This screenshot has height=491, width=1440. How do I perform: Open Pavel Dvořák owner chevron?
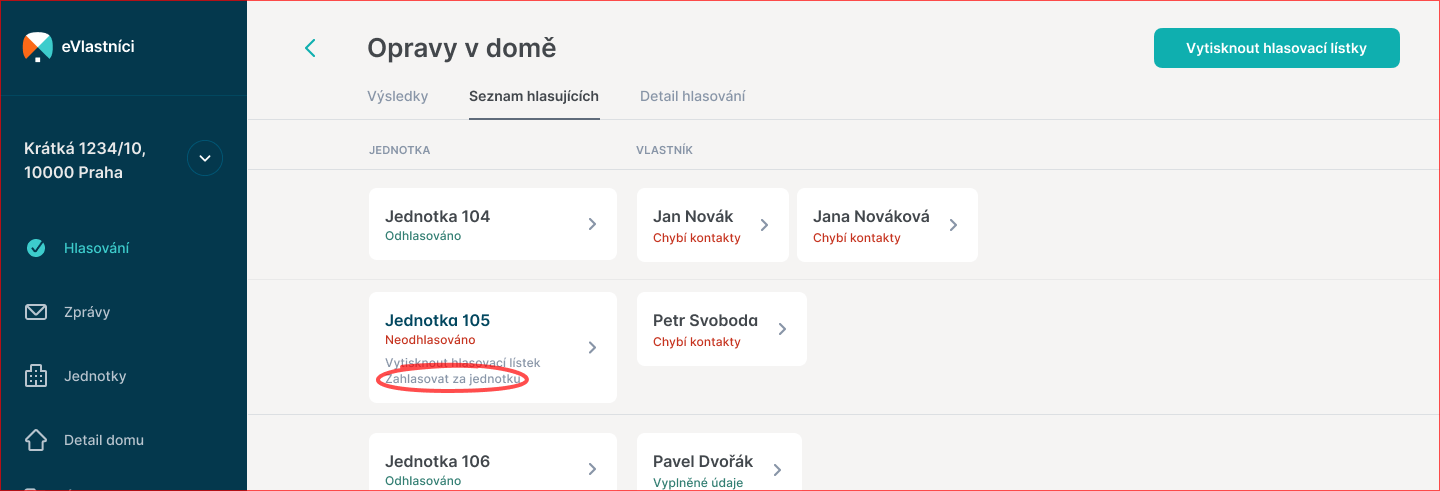(777, 469)
